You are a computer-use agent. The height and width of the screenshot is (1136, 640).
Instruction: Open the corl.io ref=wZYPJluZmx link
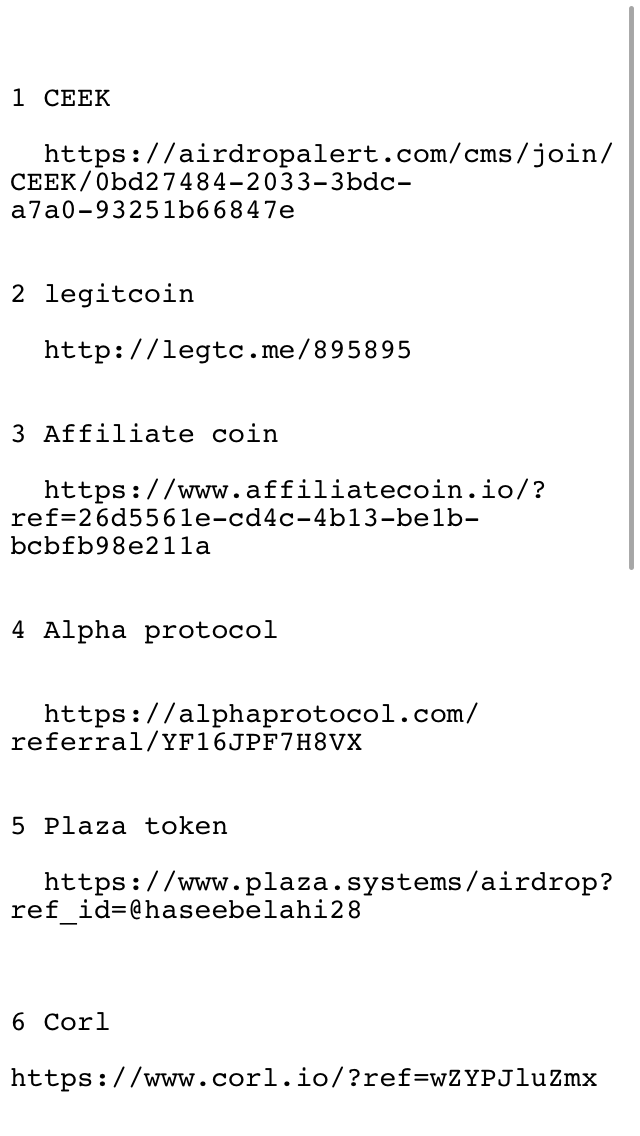click(304, 1078)
